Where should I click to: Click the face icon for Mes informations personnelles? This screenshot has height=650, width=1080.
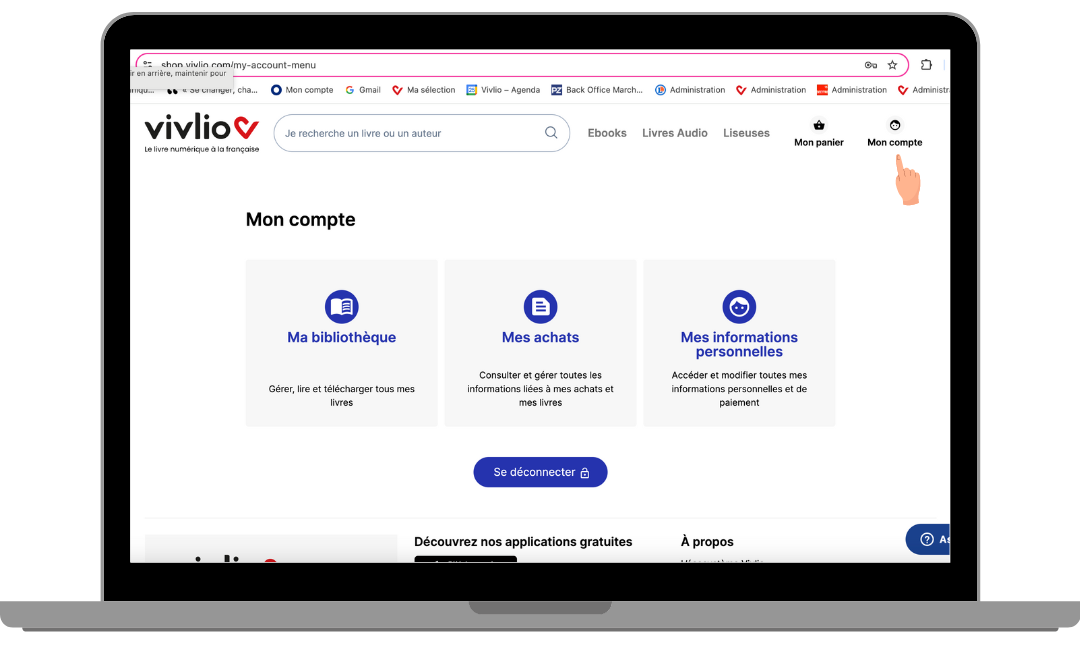coord(739,306)
